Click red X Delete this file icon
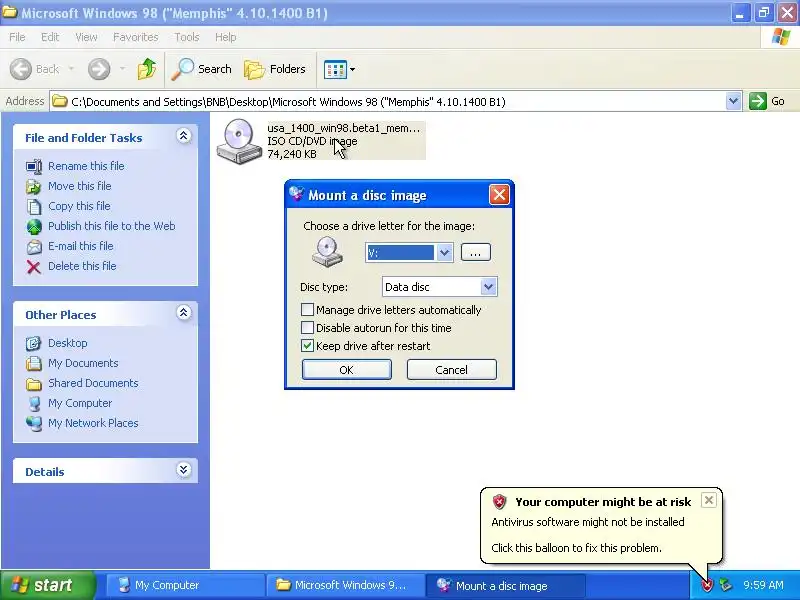The height and width of the screenshot is (600, 800). pyautogui.click(x=34, y=266)
